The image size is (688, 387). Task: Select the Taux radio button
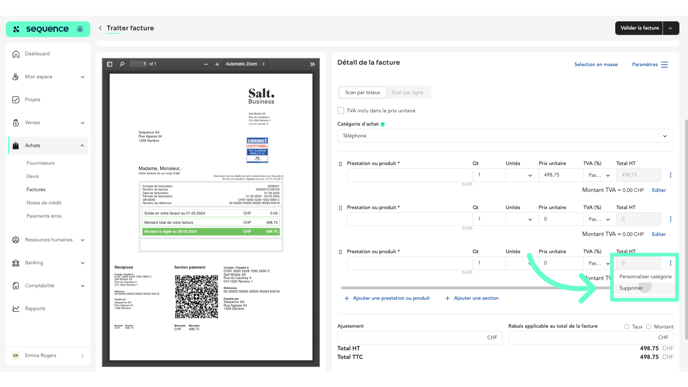(627, 327)
